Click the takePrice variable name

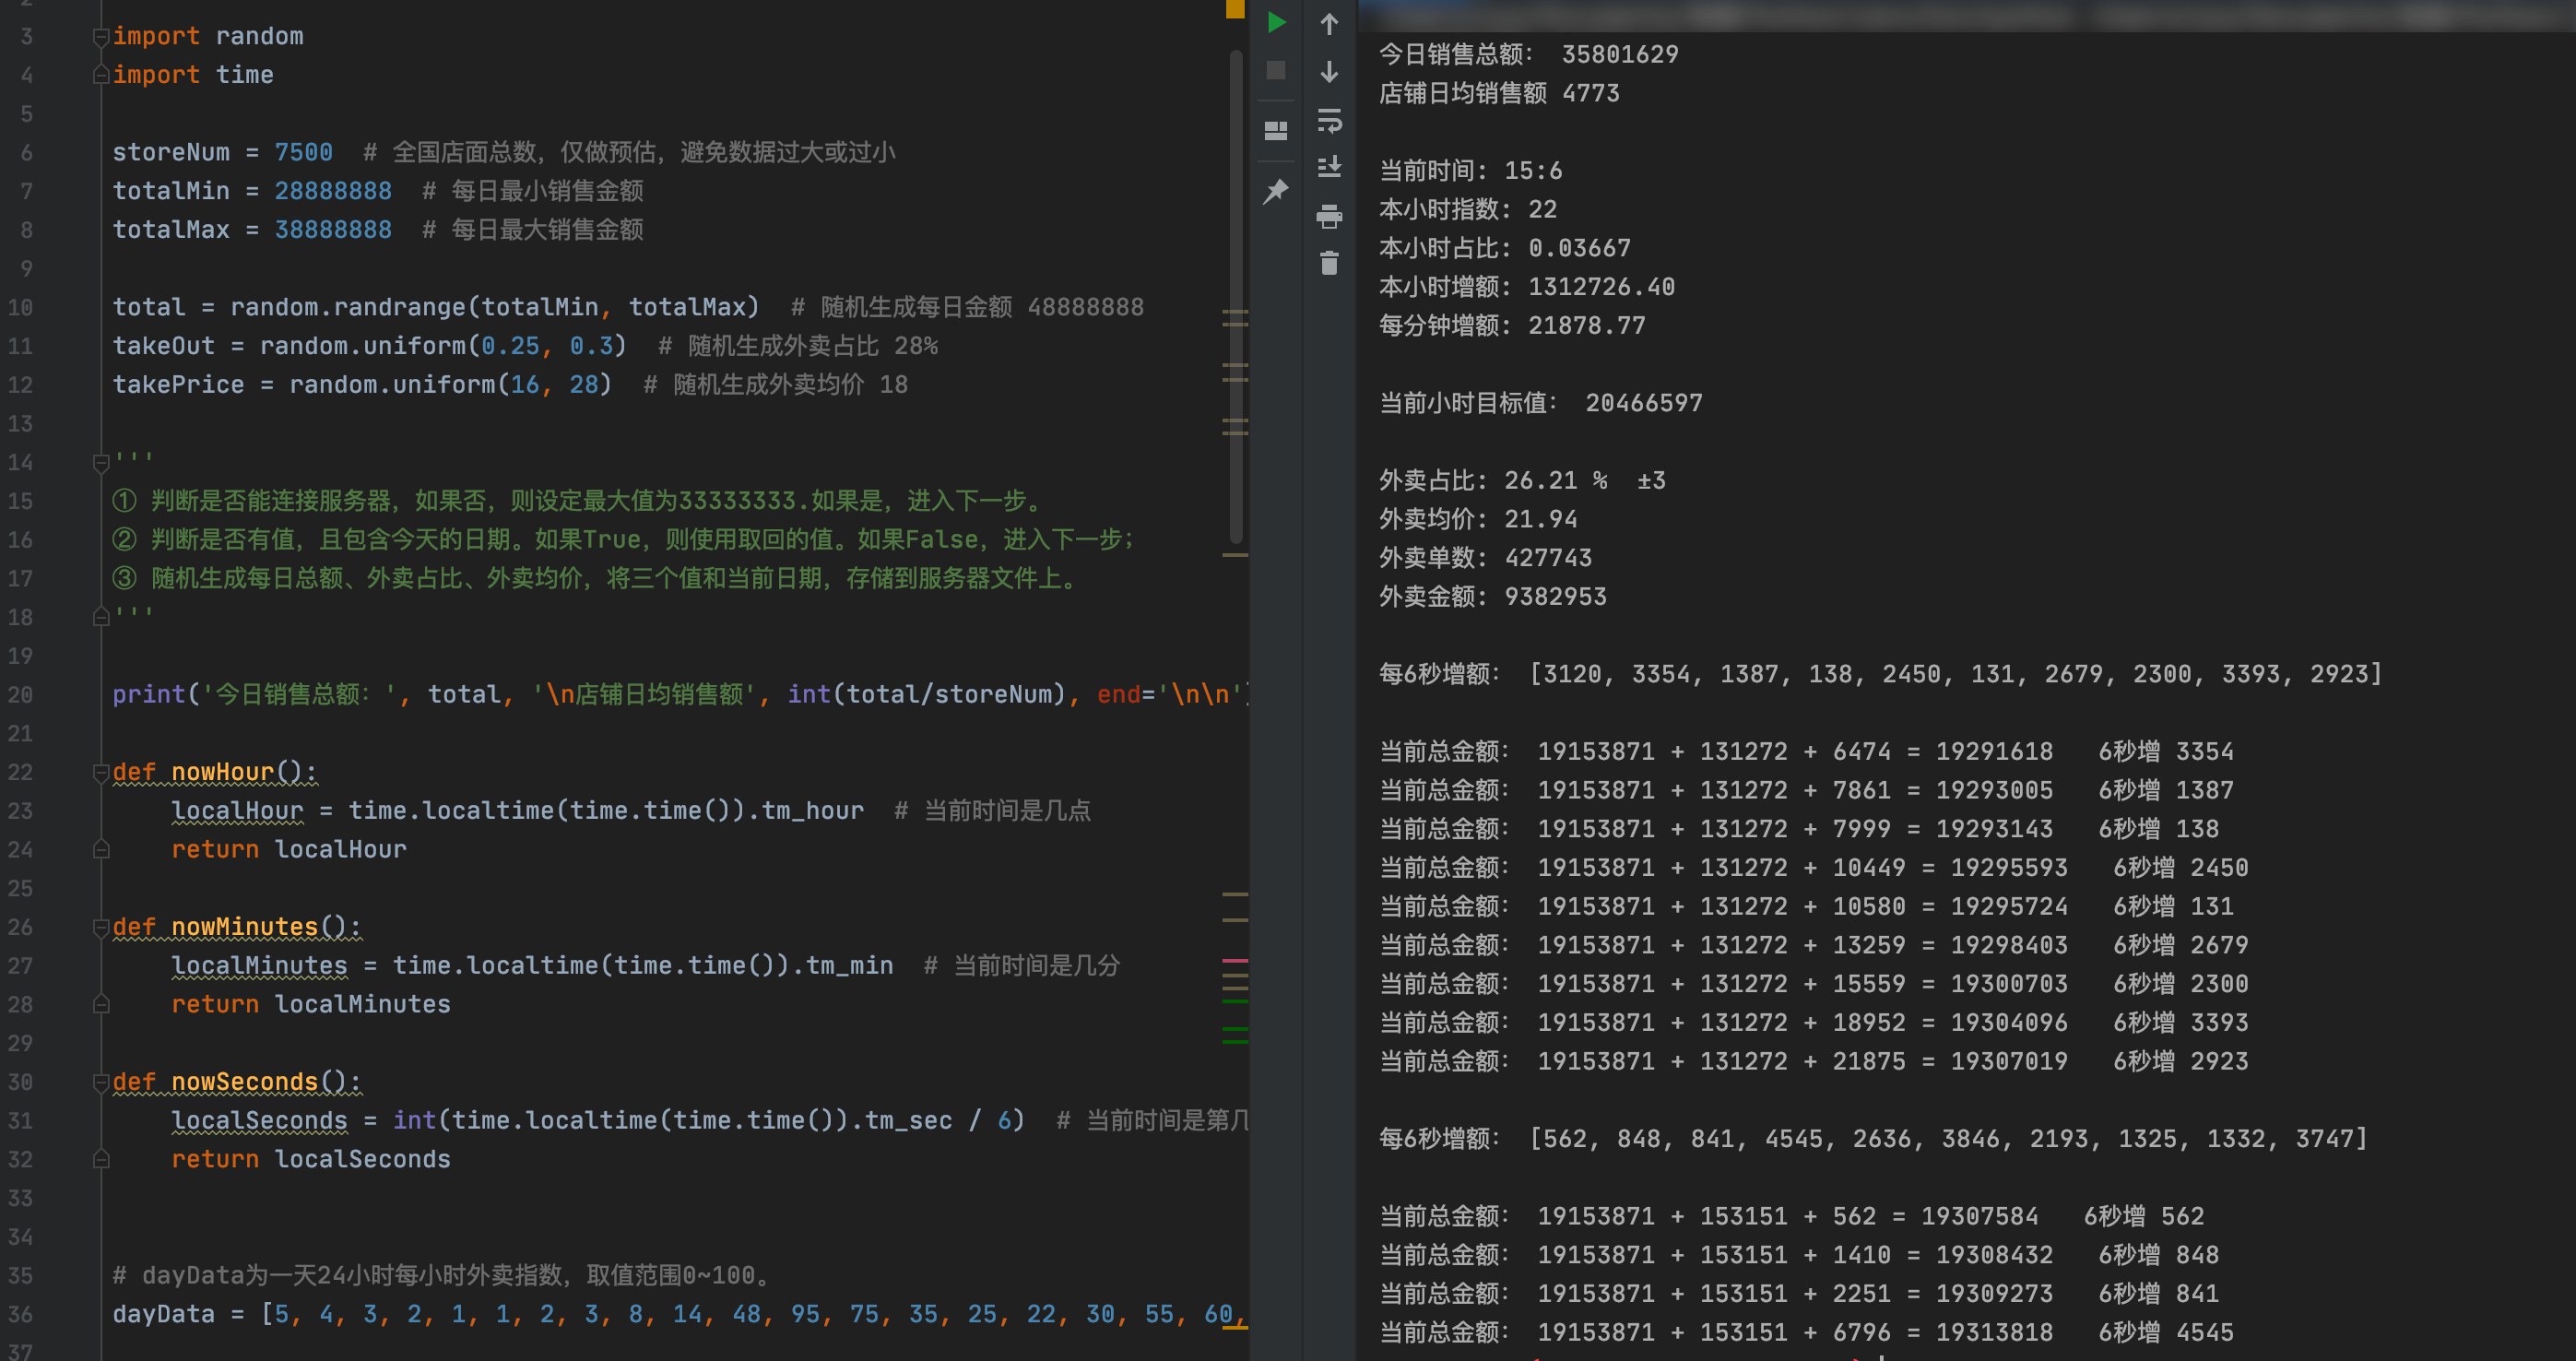(178, 384)
